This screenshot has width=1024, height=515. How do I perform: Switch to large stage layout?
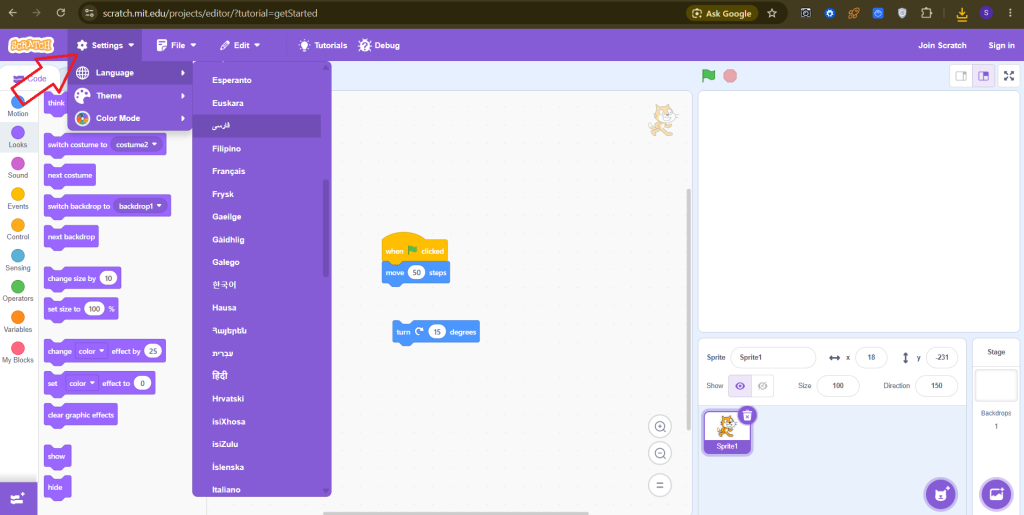click(983, 76)
